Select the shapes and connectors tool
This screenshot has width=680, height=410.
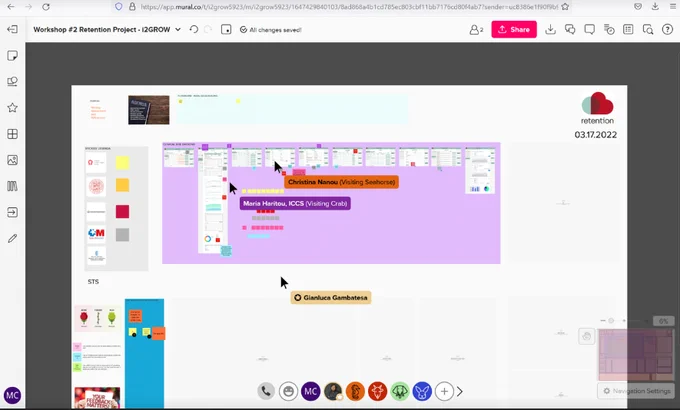pos(12,82)
